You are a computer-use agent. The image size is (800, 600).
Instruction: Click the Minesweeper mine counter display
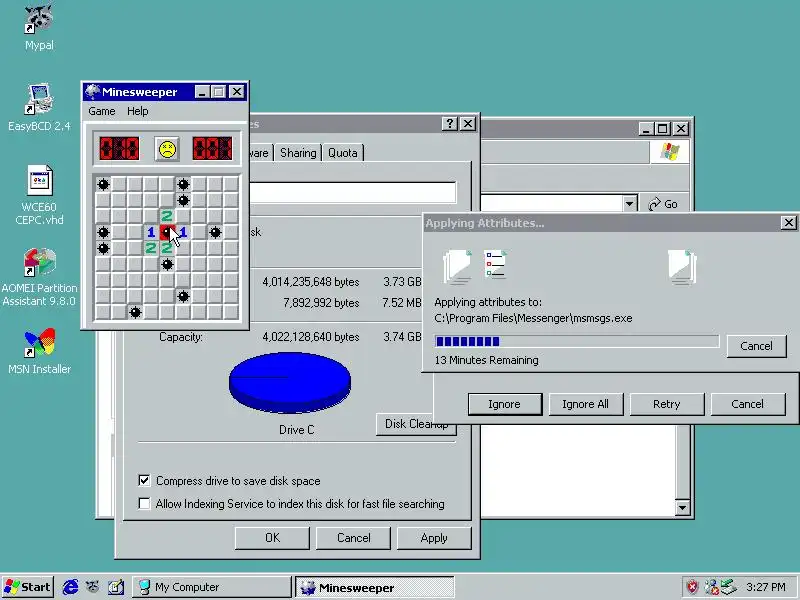tap(119, 148)
